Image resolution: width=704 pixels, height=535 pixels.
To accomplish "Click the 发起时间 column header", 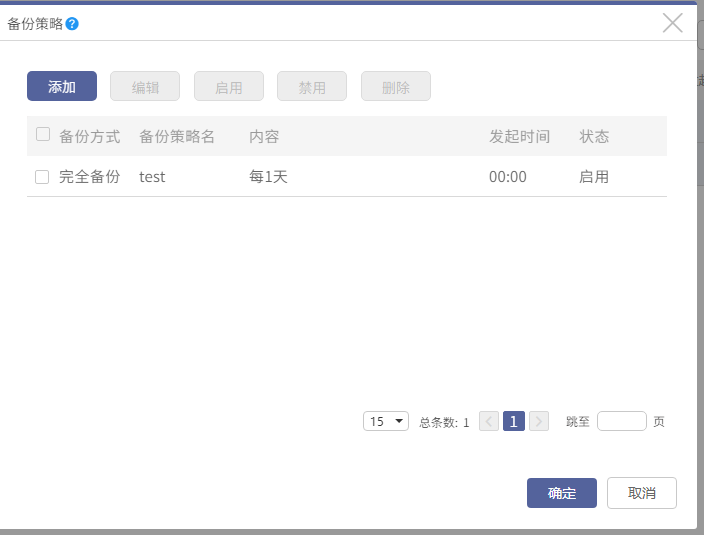I will [519, 136].
